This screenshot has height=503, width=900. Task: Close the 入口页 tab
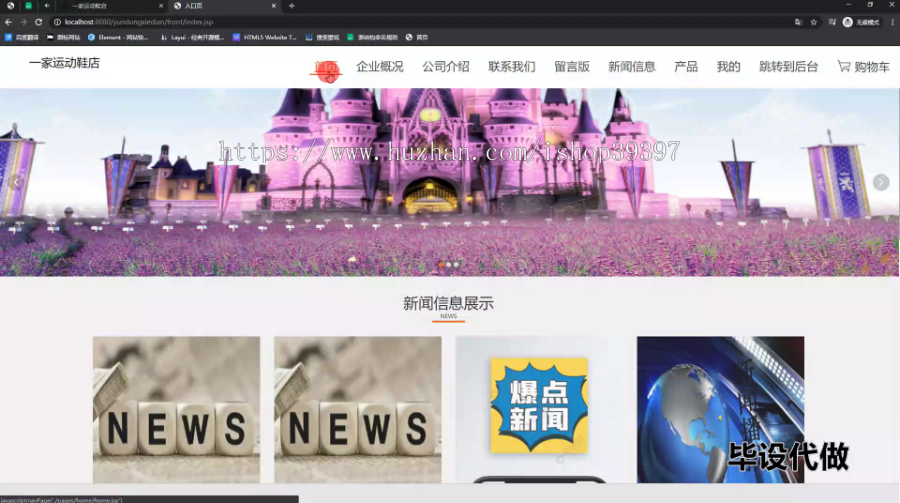click(x=274, y=6)
